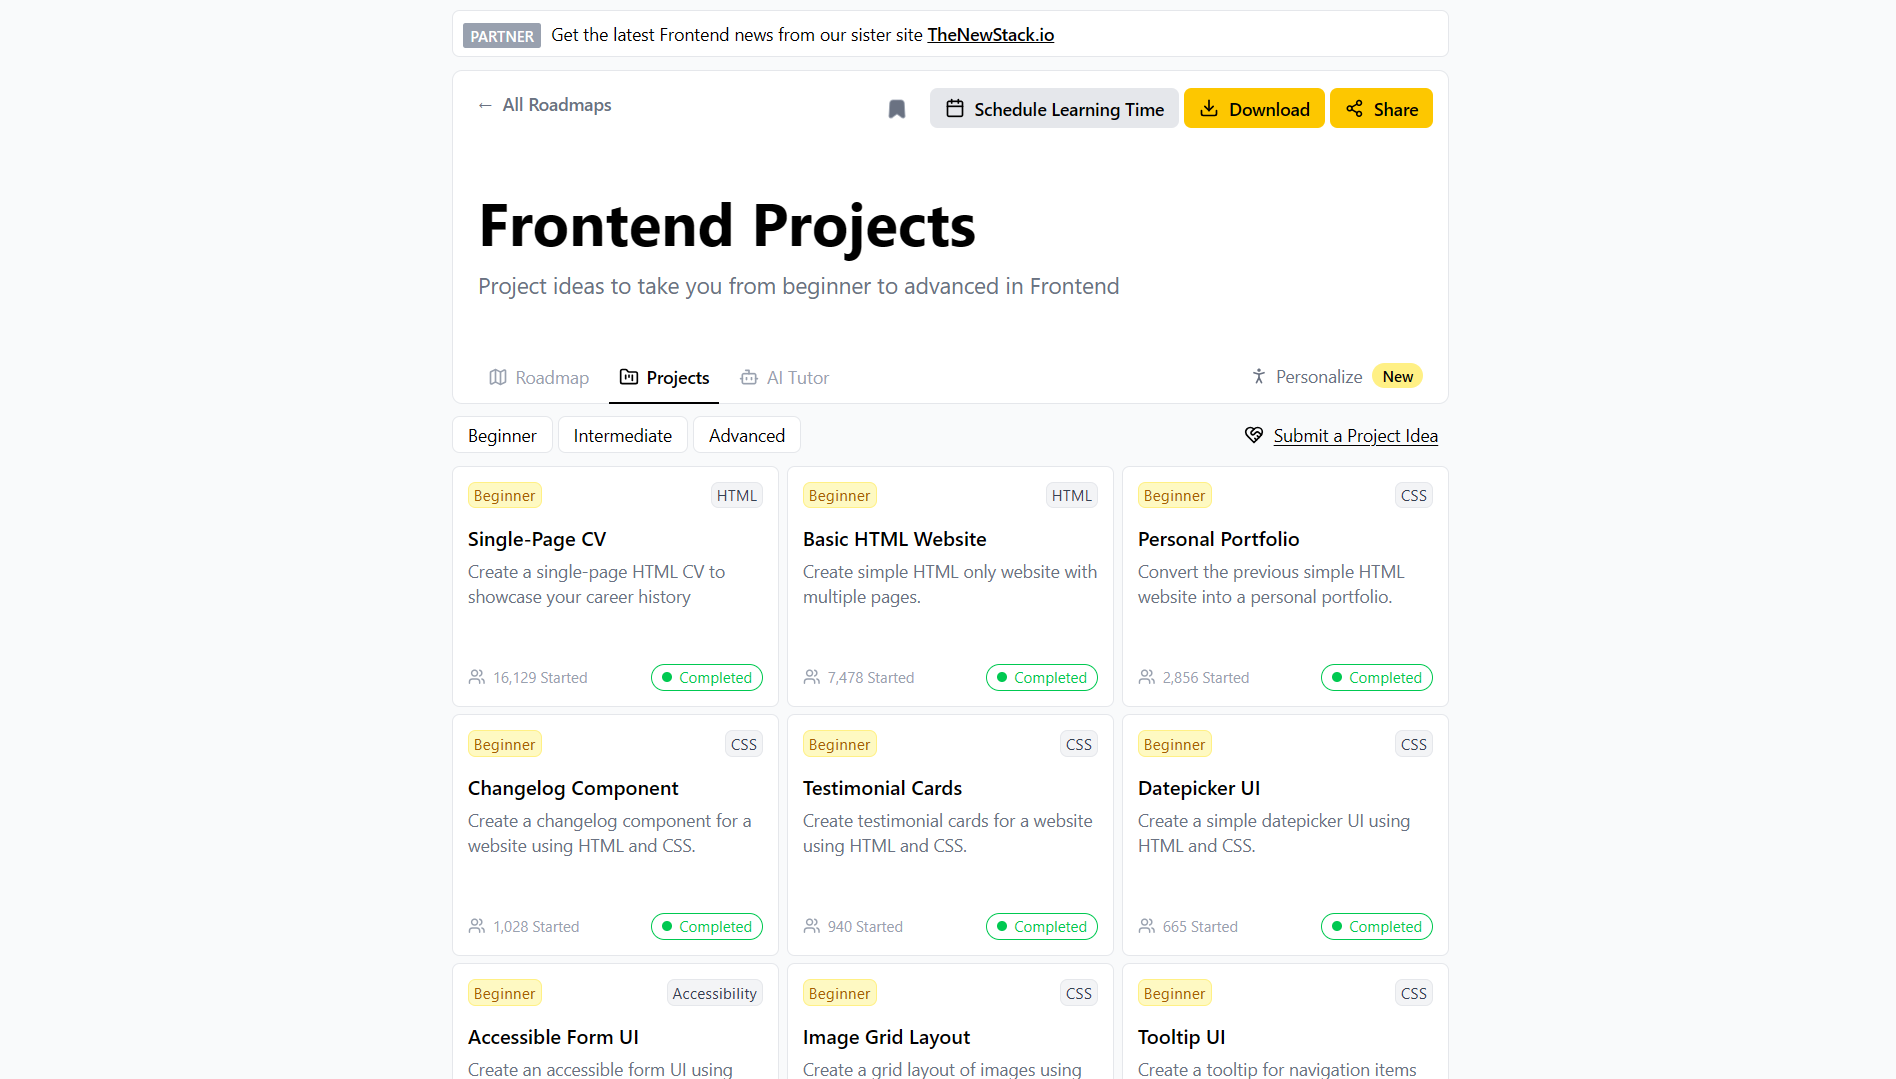Click the share network icon
The height and width of the screenshot is (1079, 1896).
1354,109
